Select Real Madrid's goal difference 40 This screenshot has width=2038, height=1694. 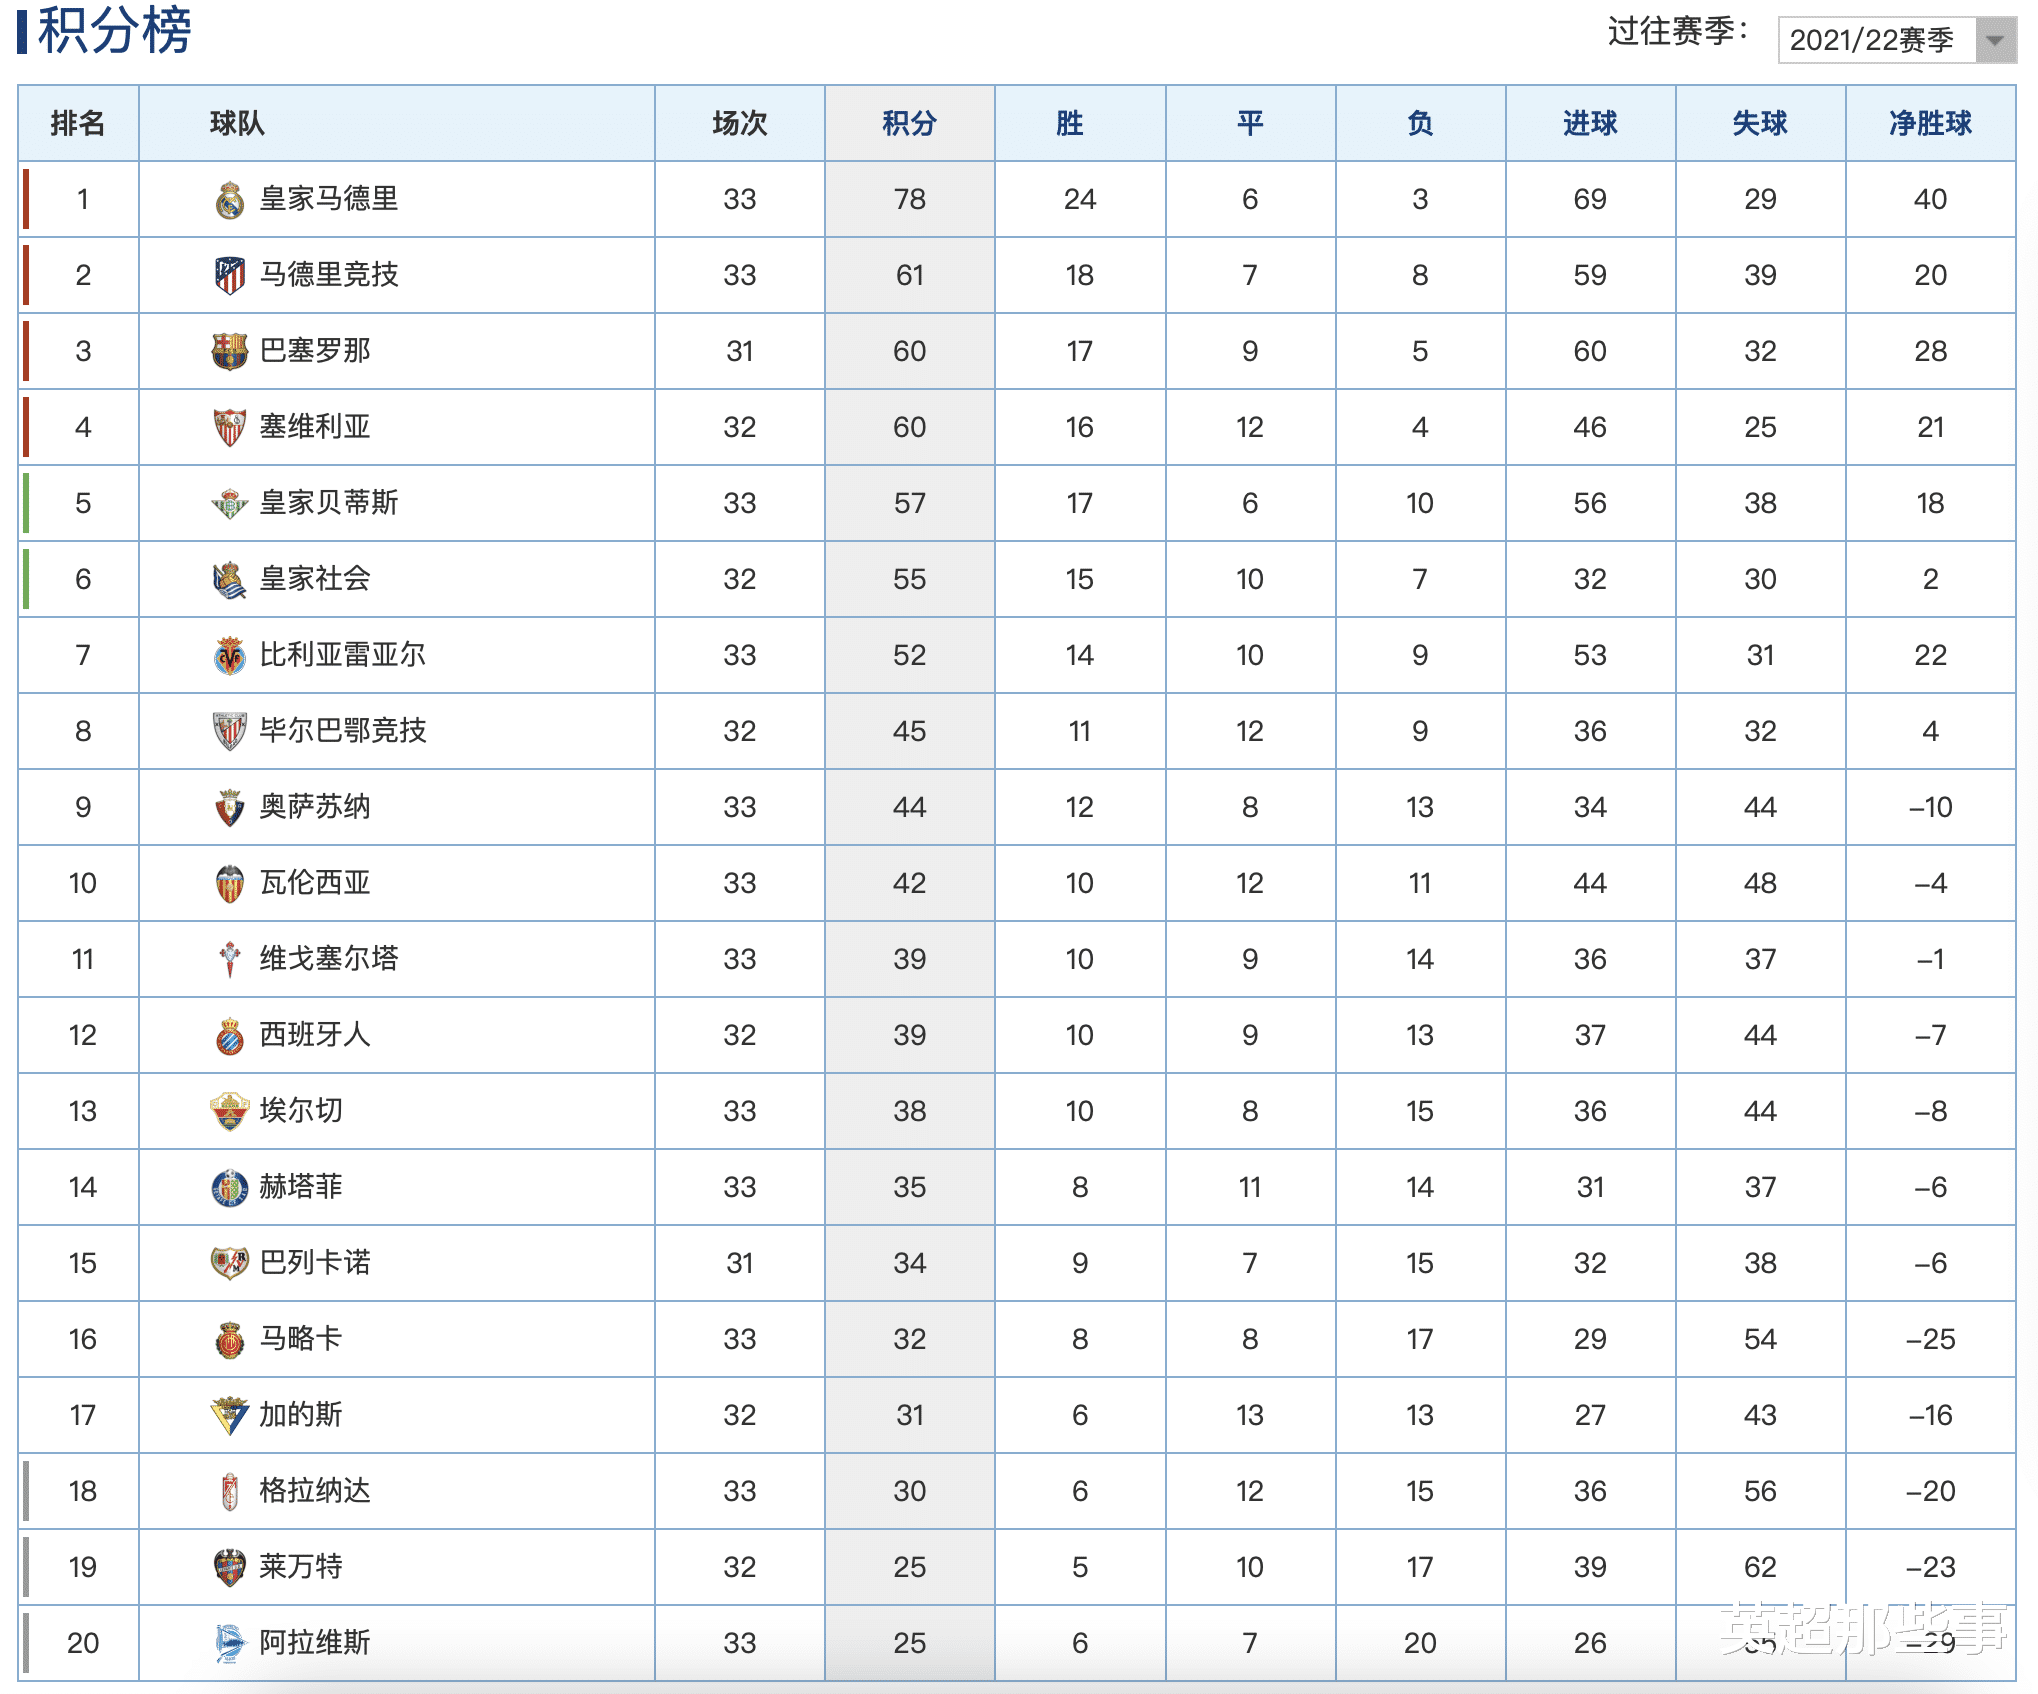[x=1930, y=199]
